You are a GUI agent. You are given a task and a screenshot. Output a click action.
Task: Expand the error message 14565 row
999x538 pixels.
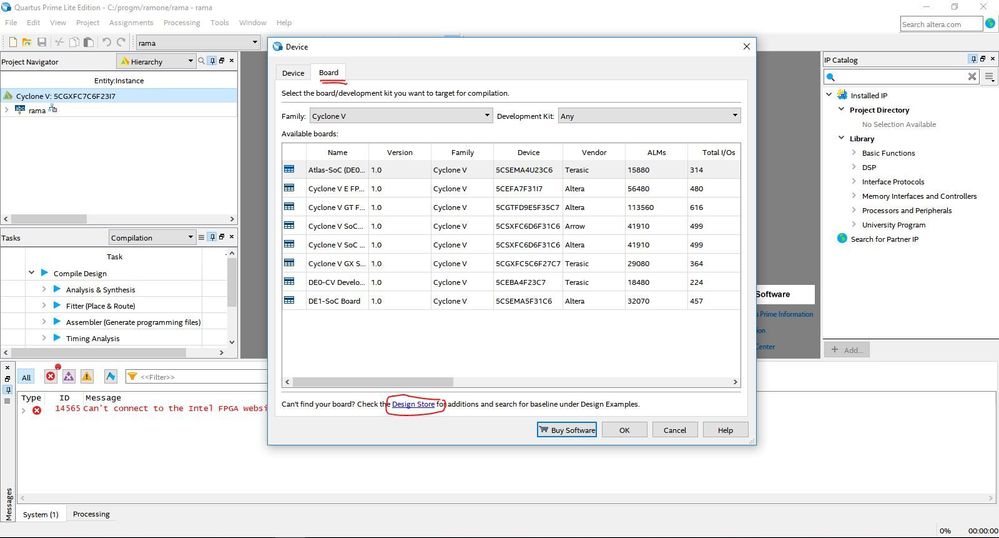[24, 410]
